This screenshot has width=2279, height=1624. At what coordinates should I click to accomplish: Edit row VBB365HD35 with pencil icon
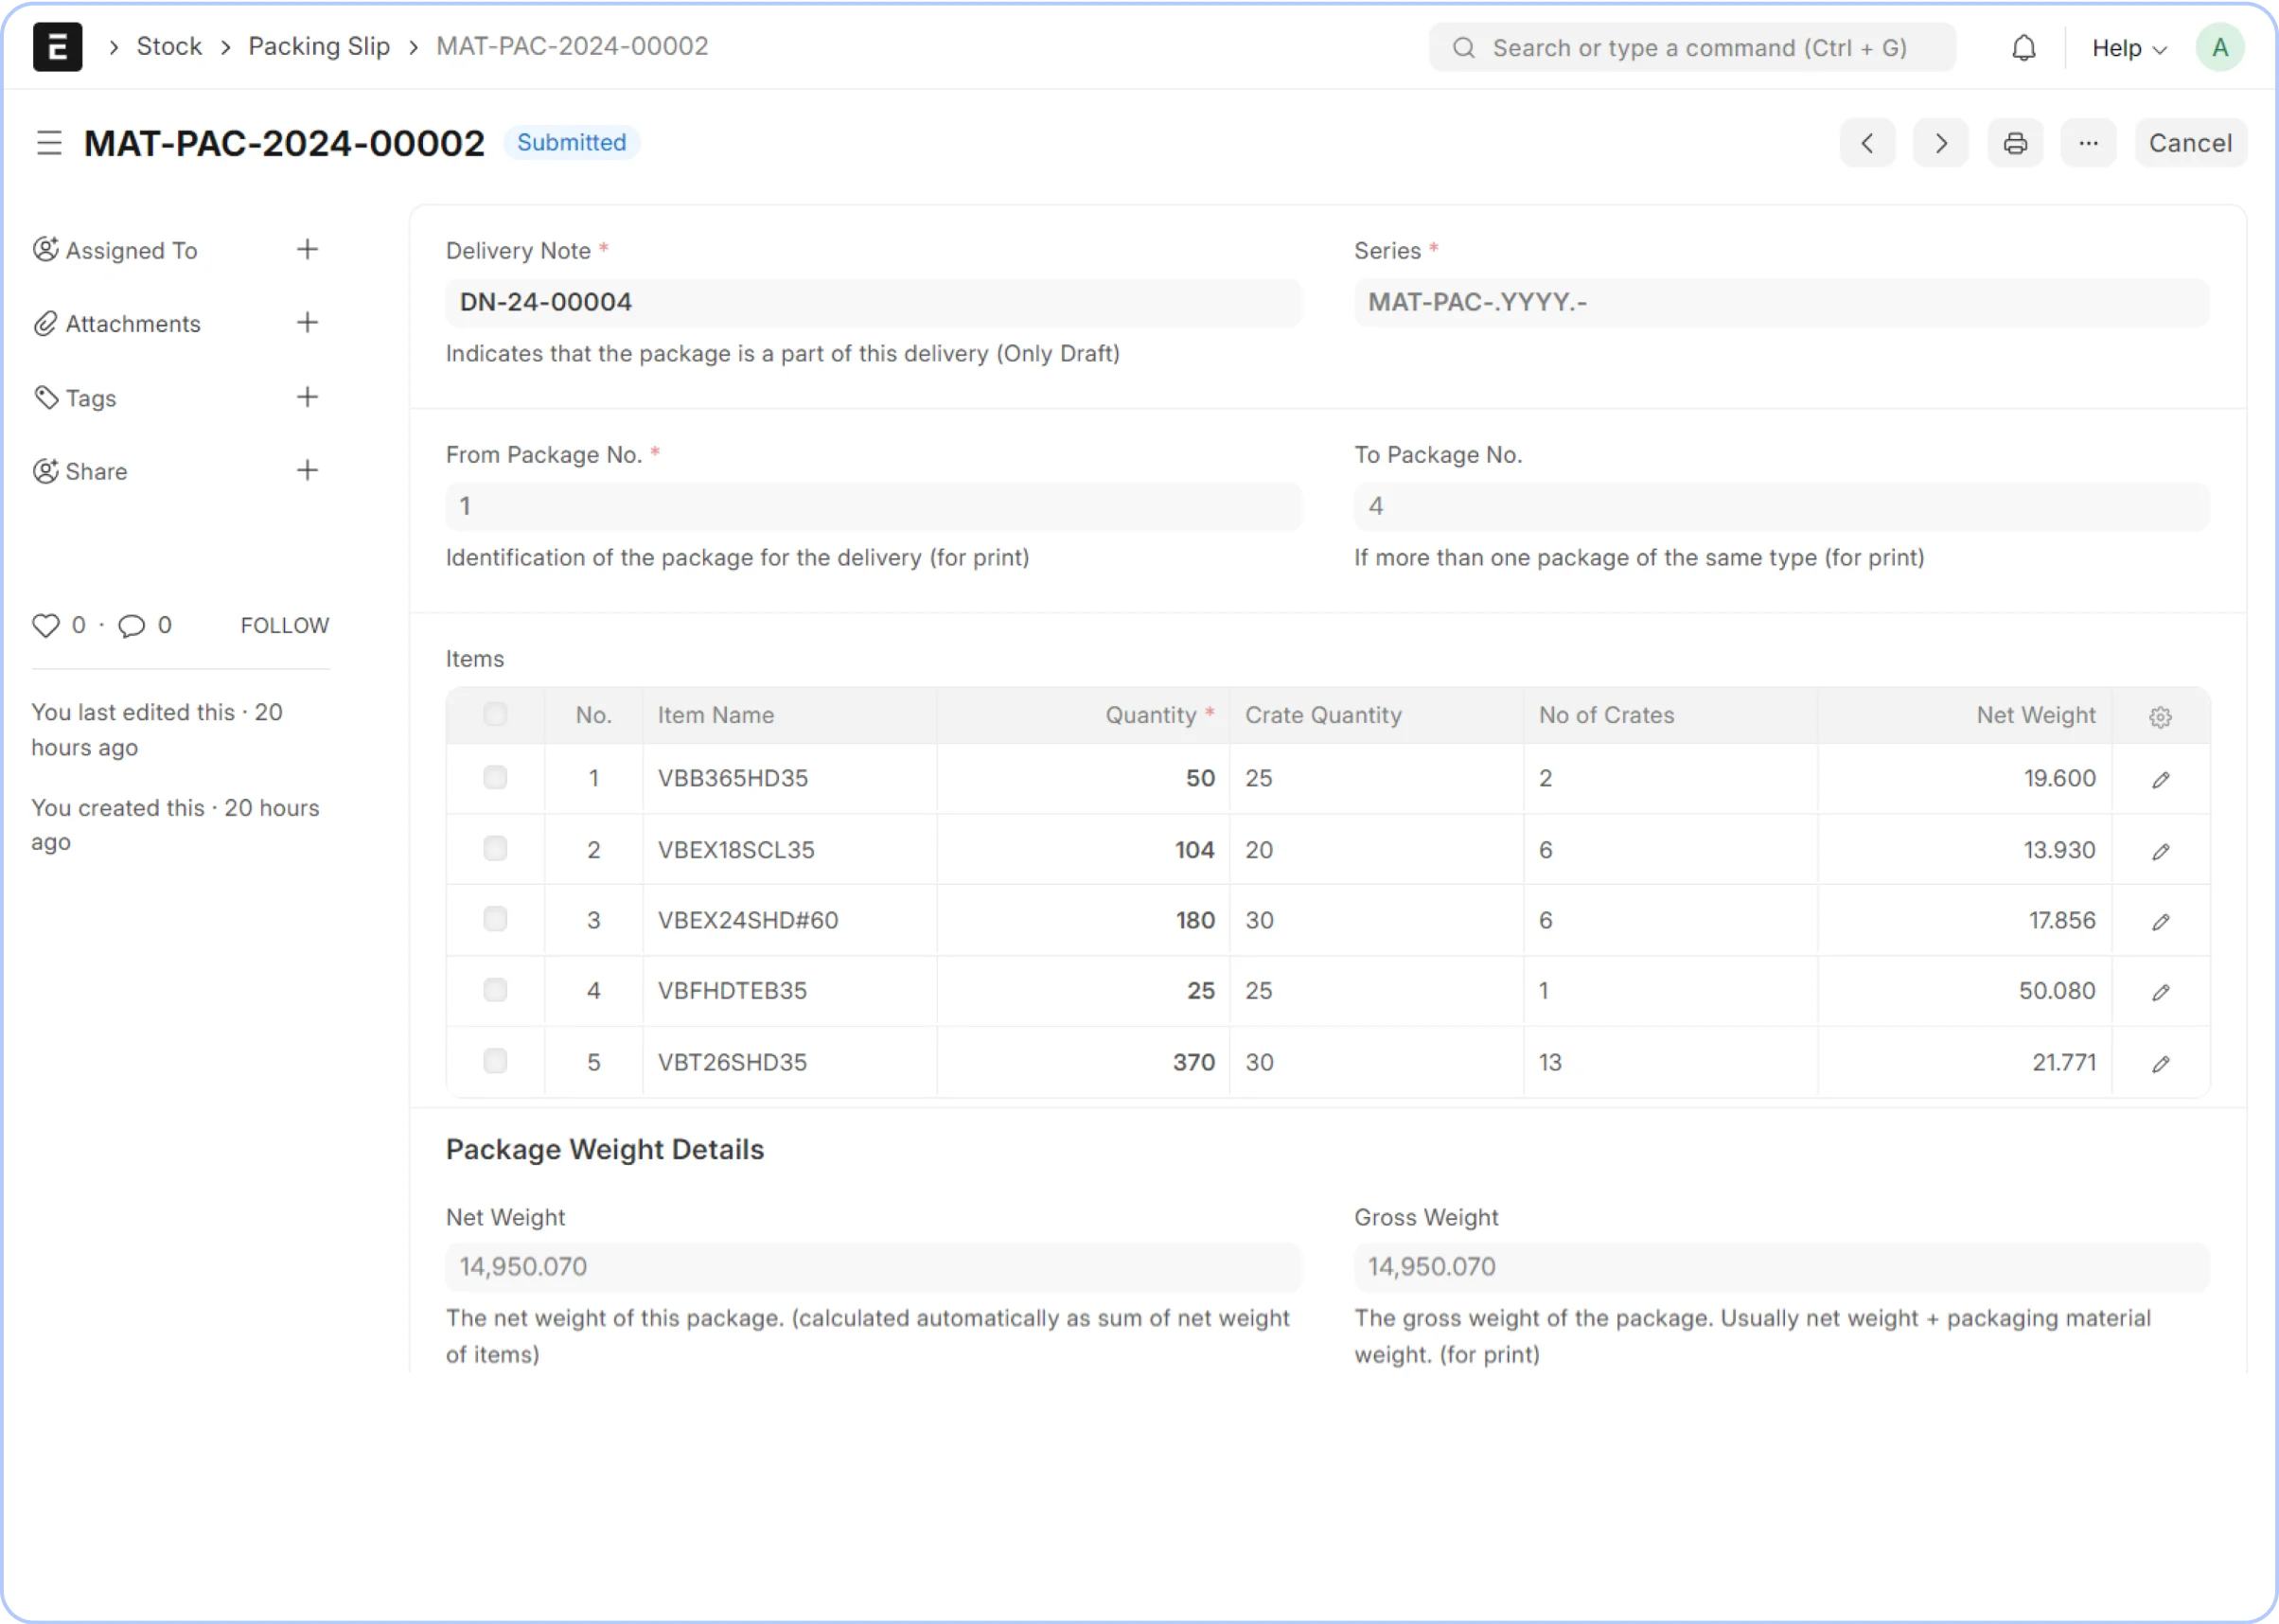tap(2160, 779)
